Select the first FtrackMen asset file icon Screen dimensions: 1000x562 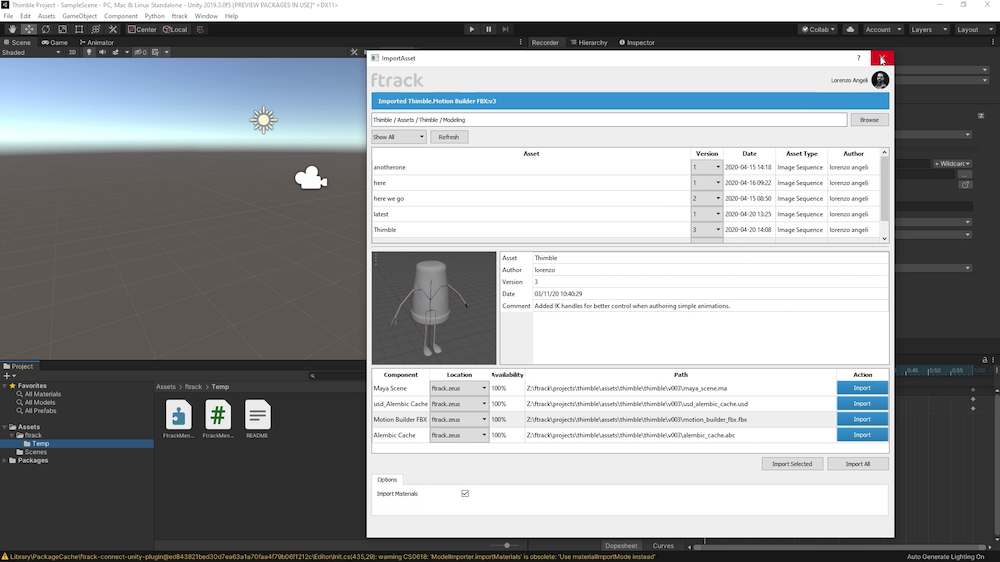tap(179, 415)
